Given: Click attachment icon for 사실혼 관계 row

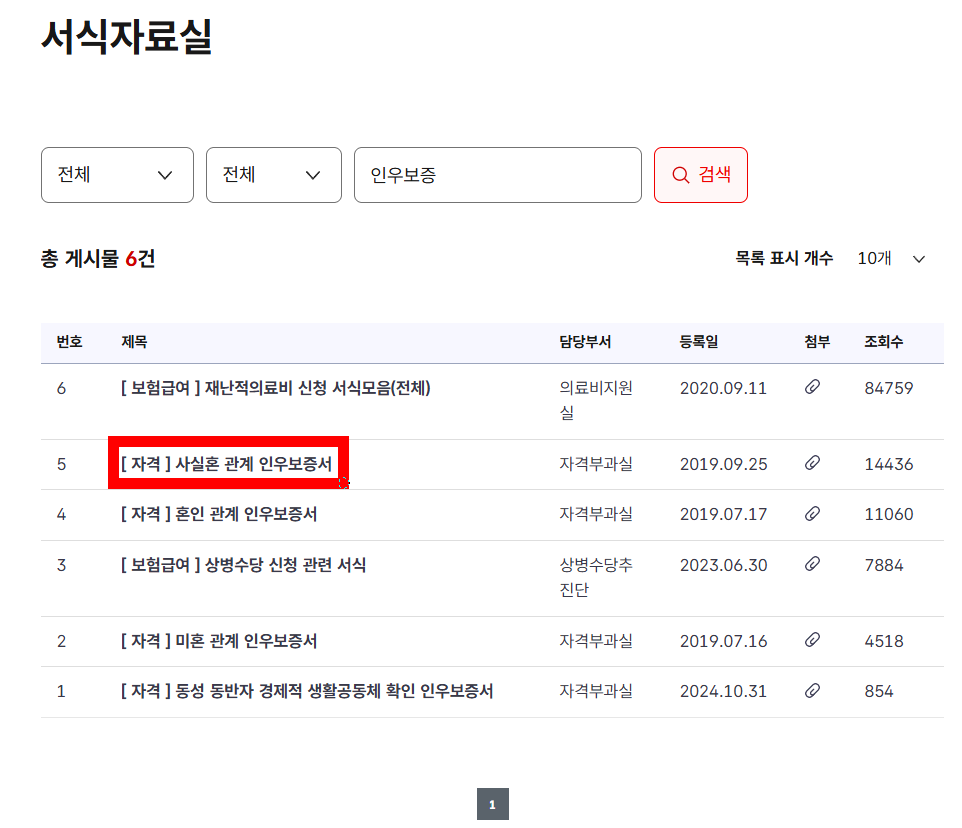Looking at the screenshot, I should pyautogui.click(x=812, y=463).
